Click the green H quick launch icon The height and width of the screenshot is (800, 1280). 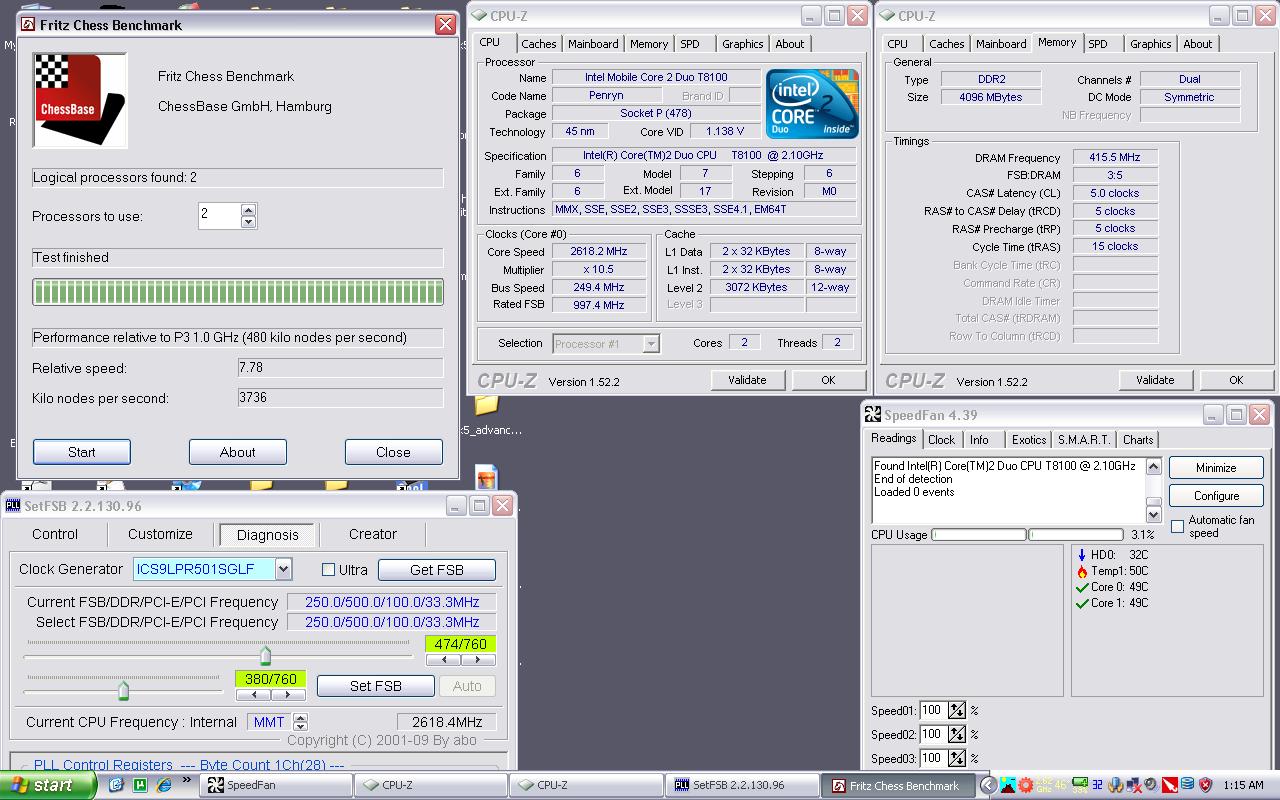click(x=141, y=785)
